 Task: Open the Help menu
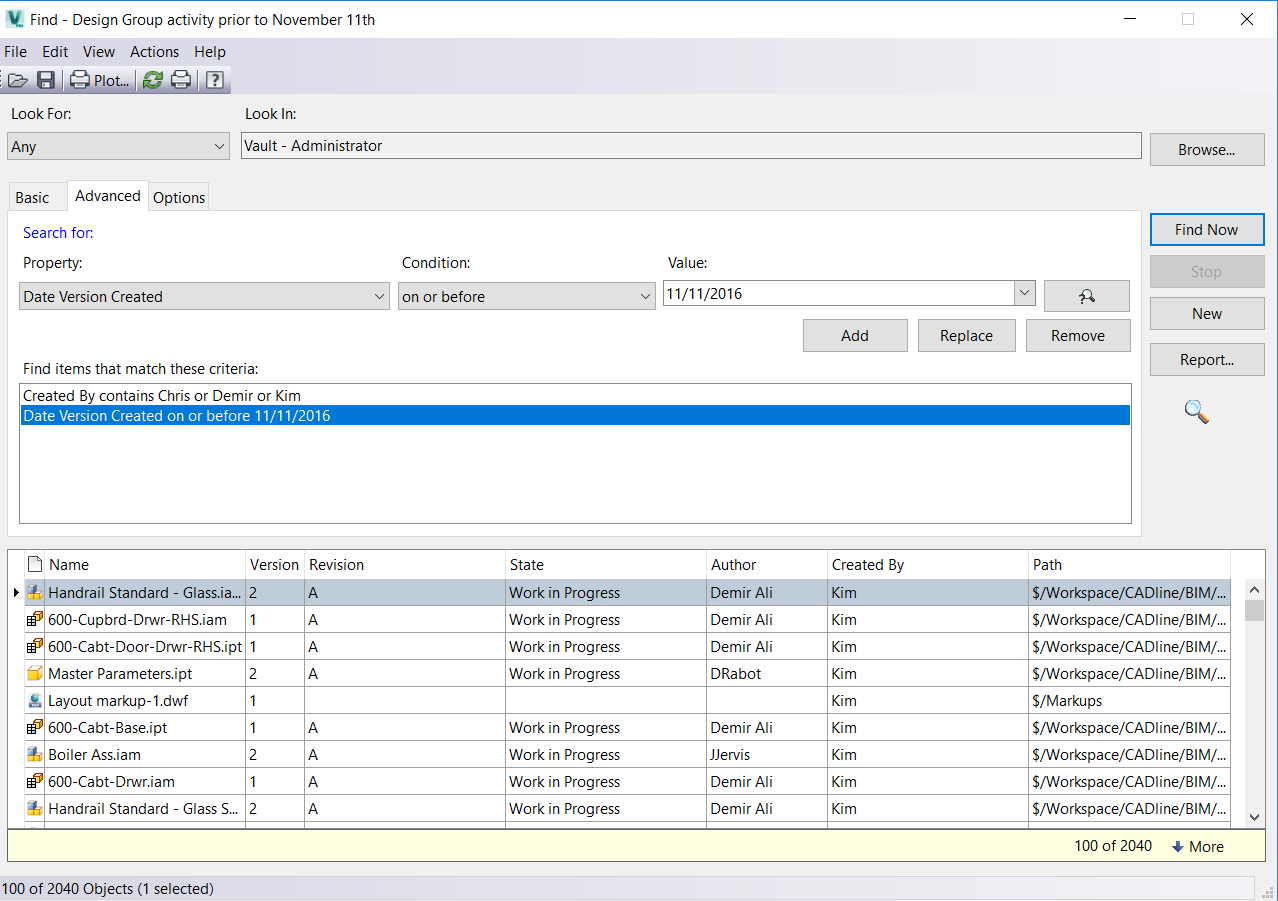(210, 51)
